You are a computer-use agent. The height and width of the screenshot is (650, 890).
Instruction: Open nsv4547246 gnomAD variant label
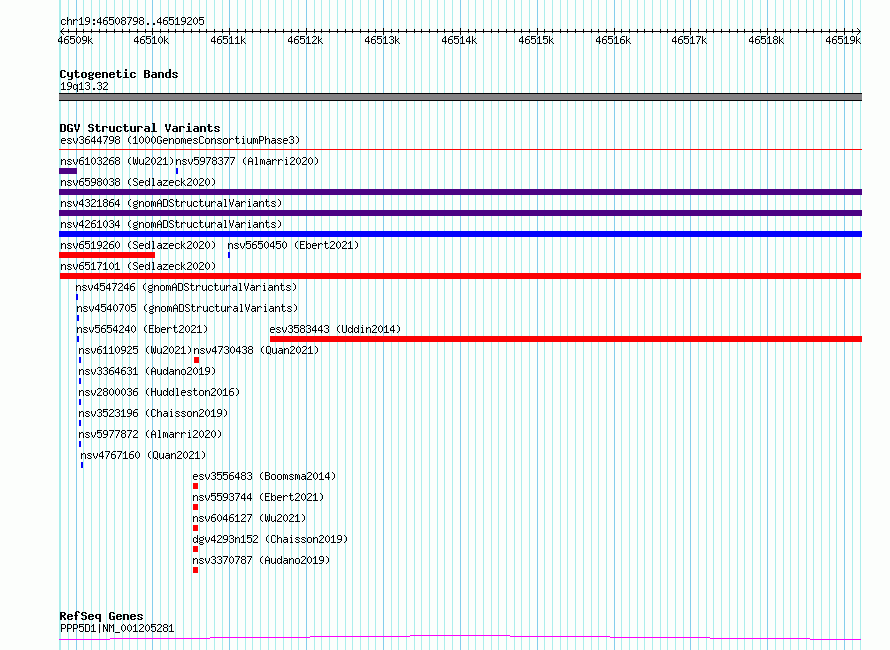(186, 287)
